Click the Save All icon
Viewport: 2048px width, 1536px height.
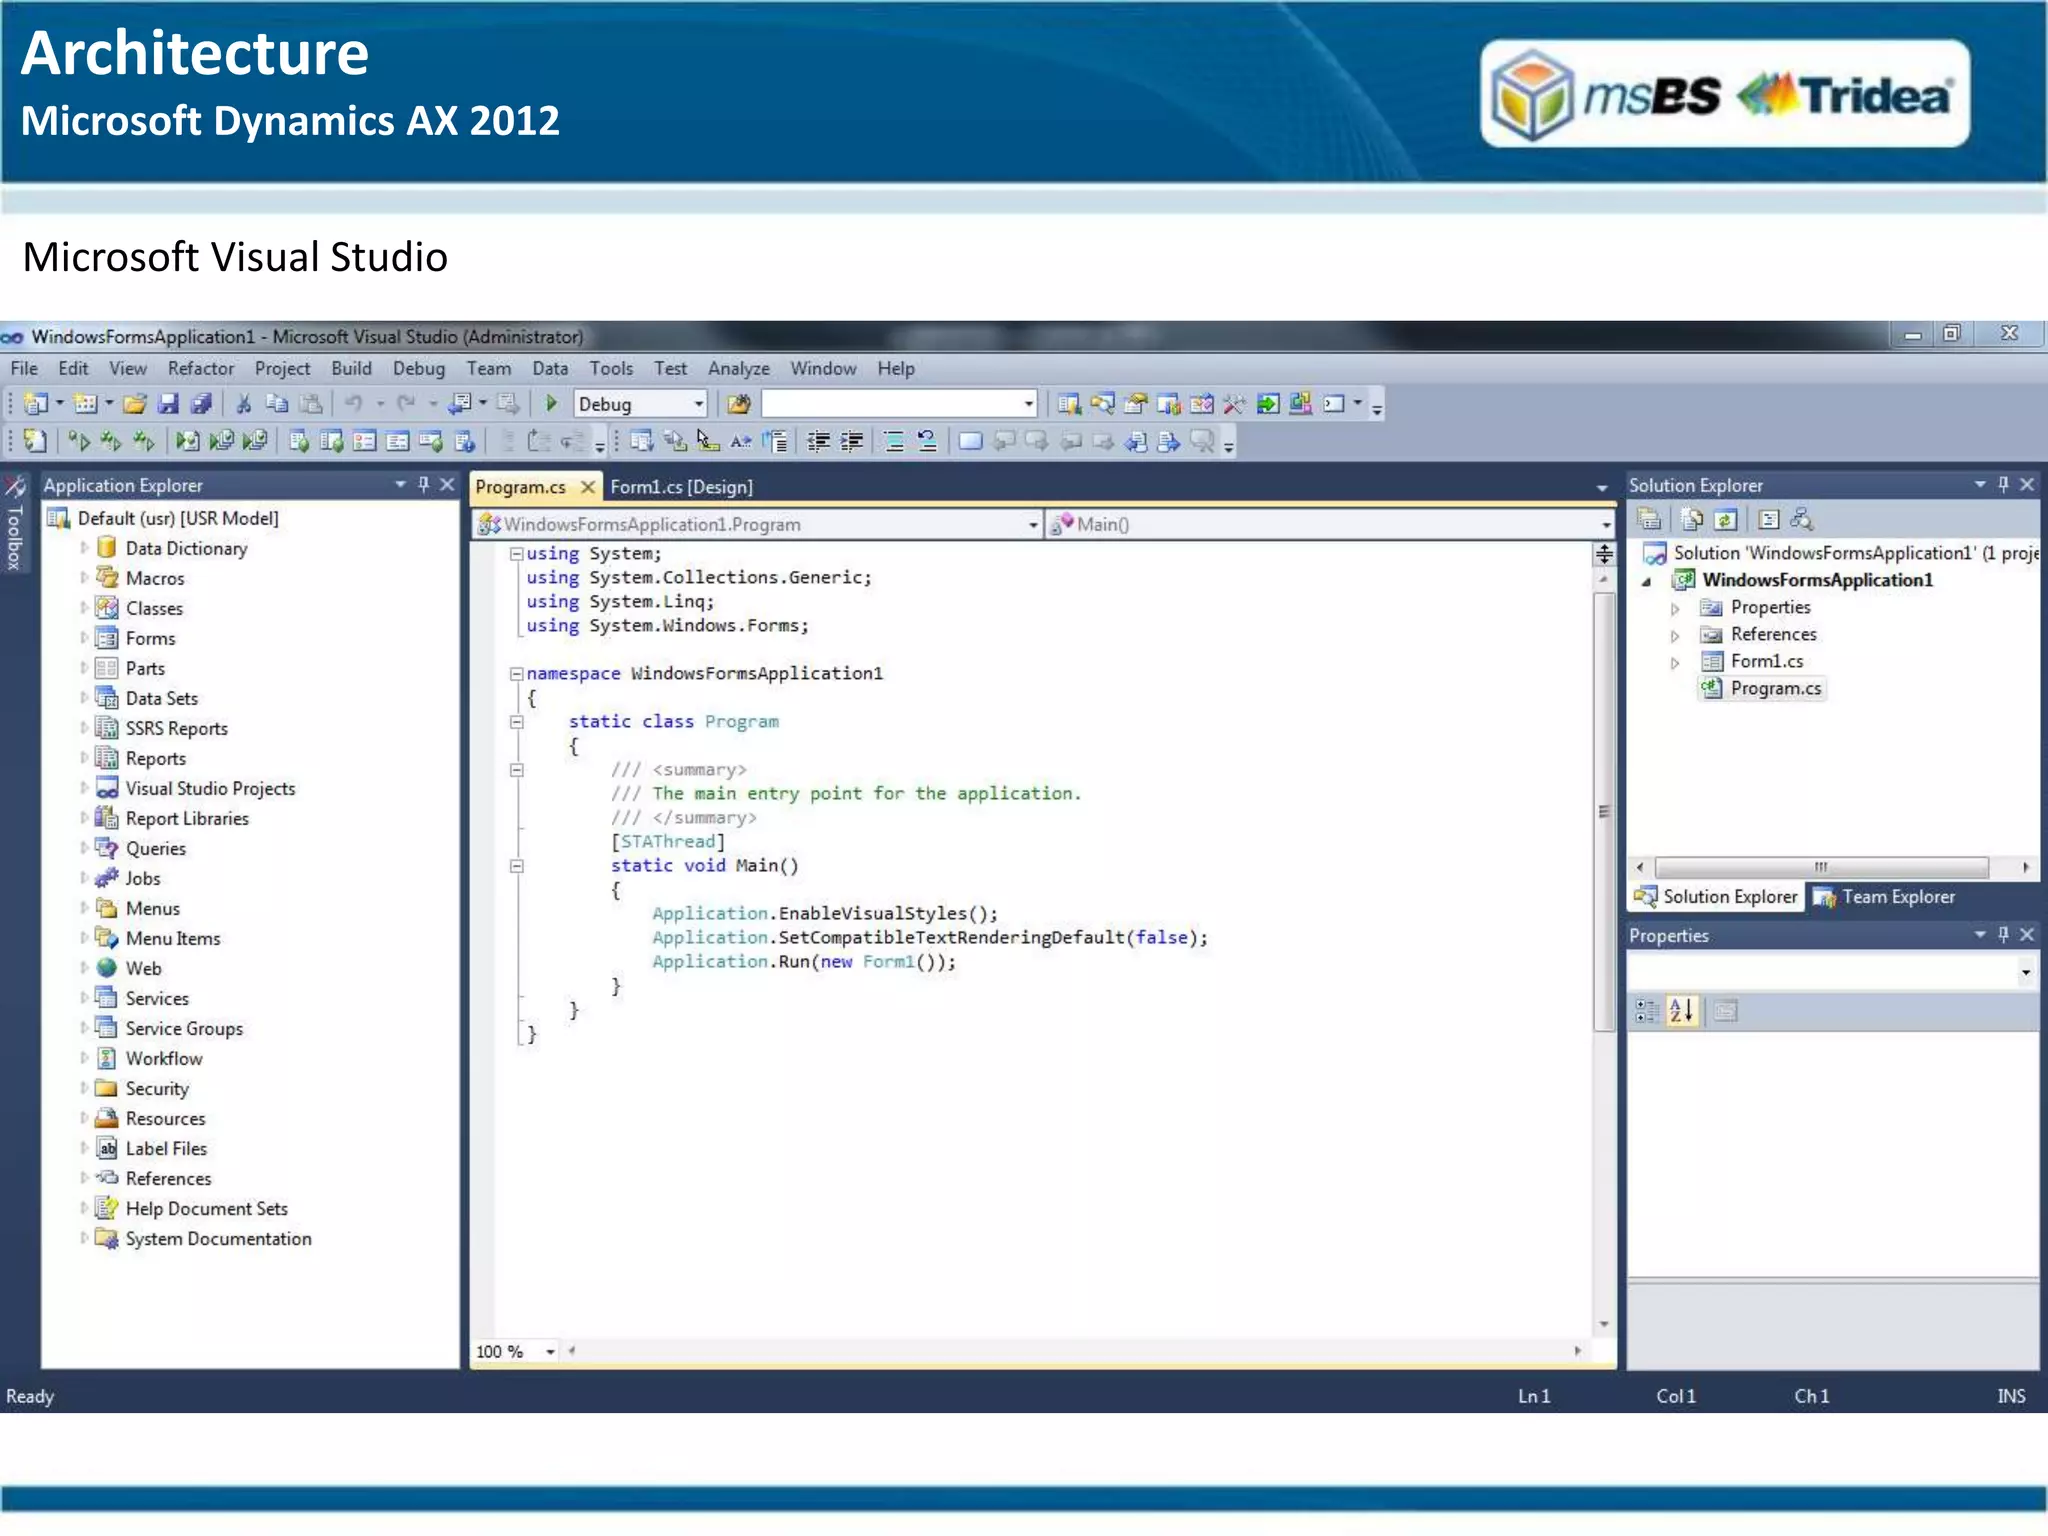pos(201,404)
